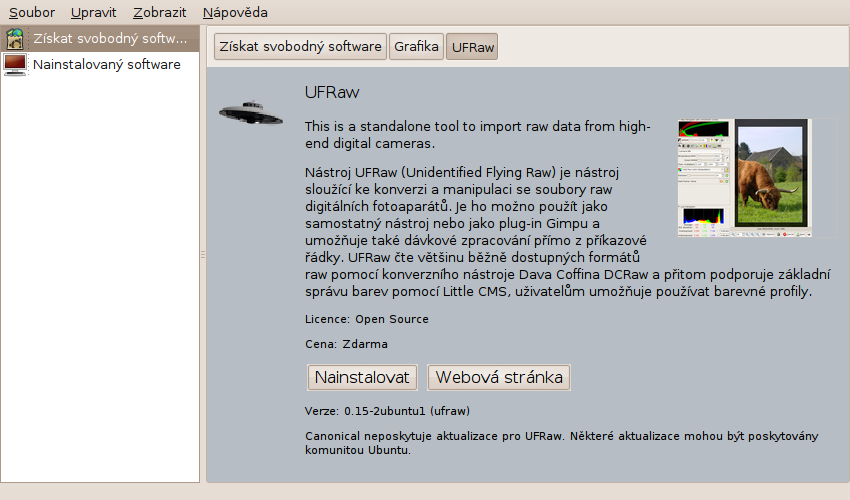Open the Webová stránka link button
Image resolution: width=850 pixels, height=500 pixels.
click(499, 377)
